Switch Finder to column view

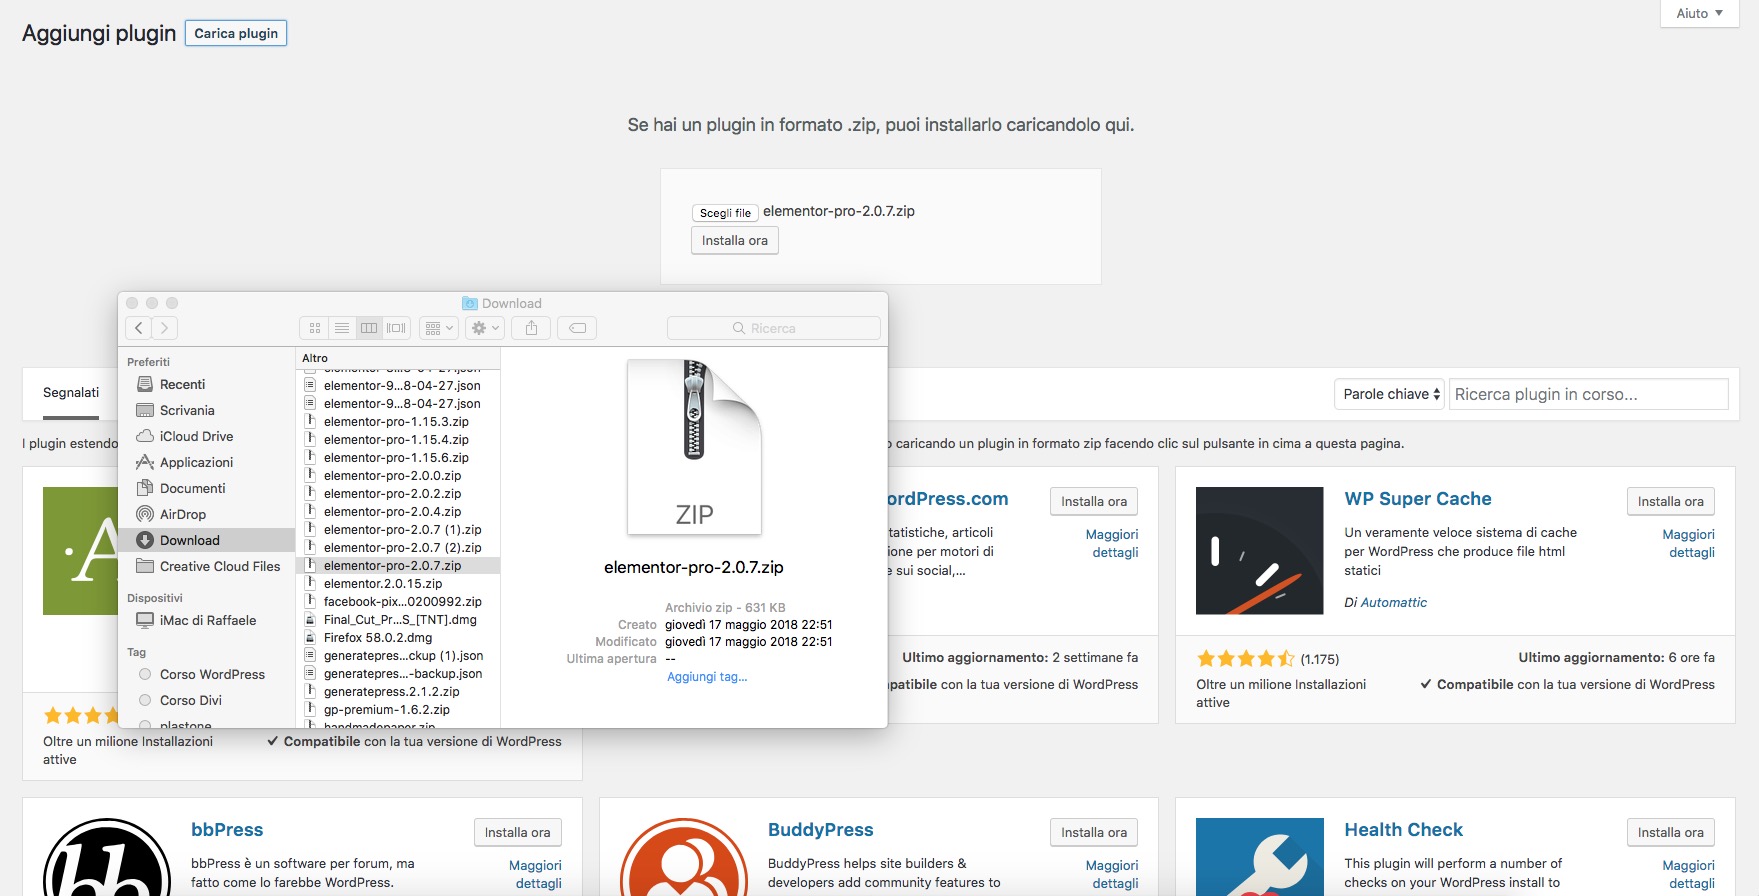click(369, 328)
